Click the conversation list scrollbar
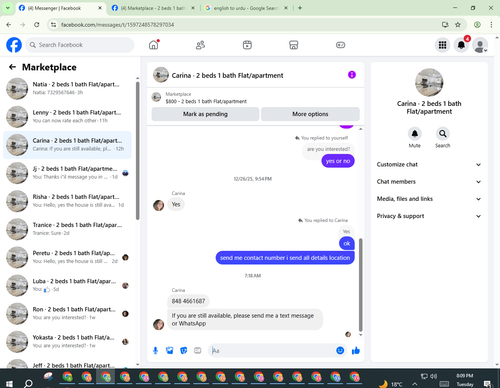 click(137, 151)
